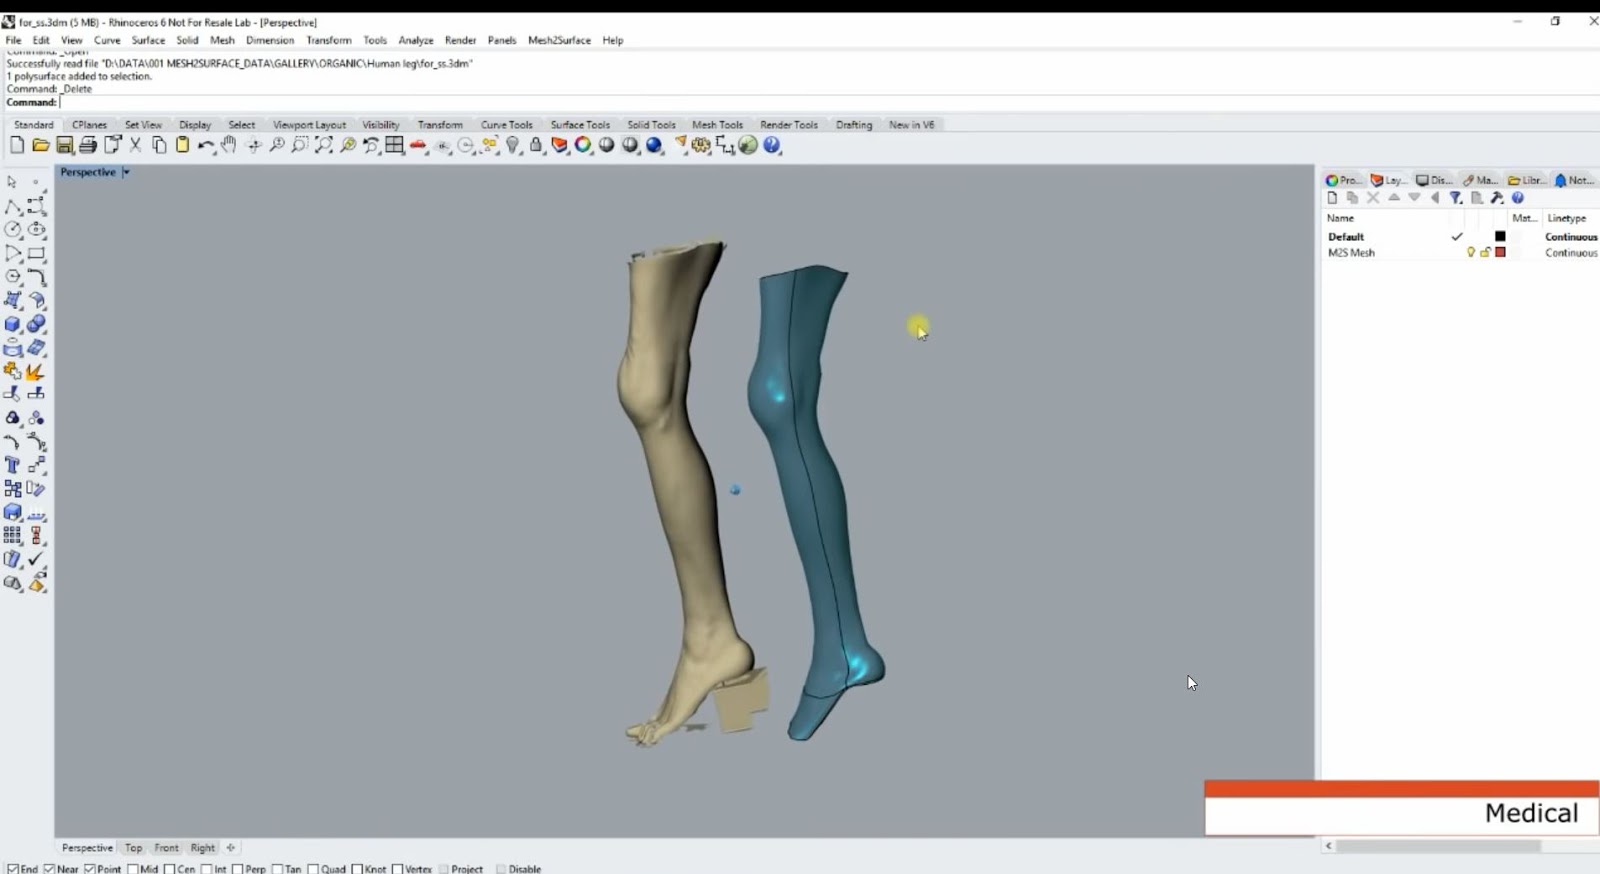
Task: Activate the Pan hand tool
Action: point(229,146)
